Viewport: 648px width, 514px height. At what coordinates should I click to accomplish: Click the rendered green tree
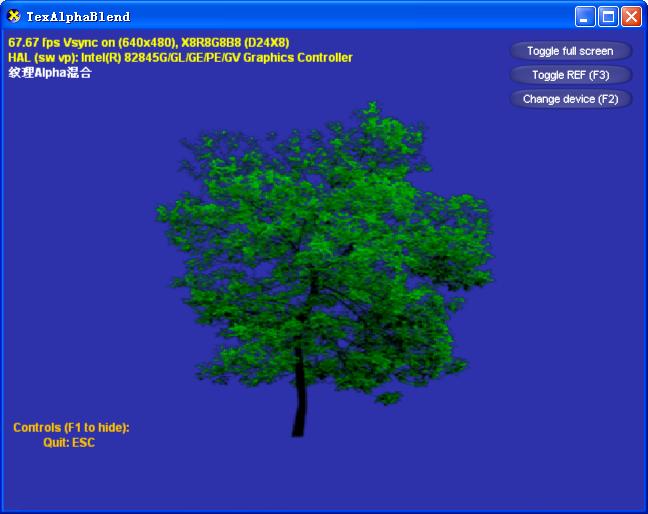tap(324, 269)
